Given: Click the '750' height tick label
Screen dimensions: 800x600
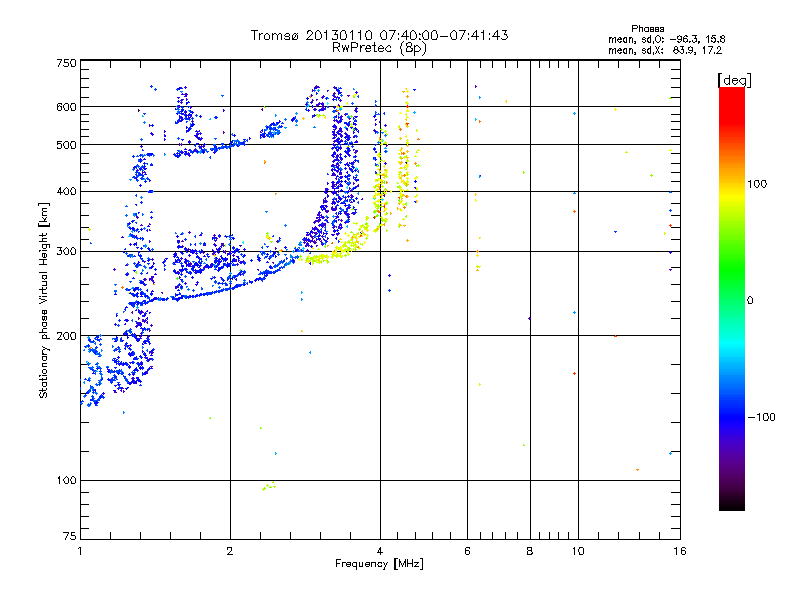Looking at the screenshot, I should (66, 63).
